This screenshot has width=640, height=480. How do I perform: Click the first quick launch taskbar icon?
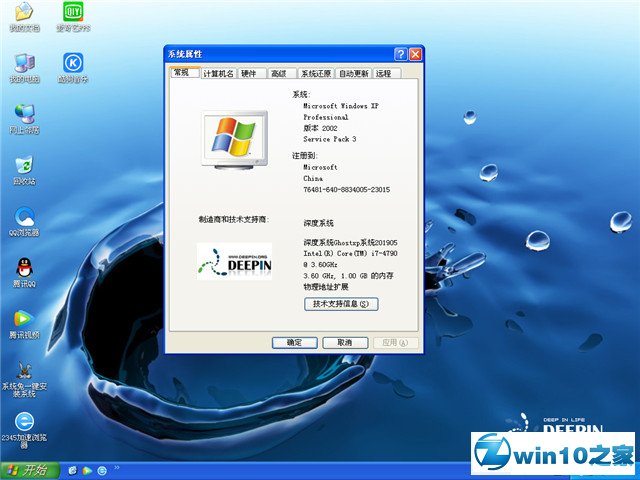tap(73, 471)
